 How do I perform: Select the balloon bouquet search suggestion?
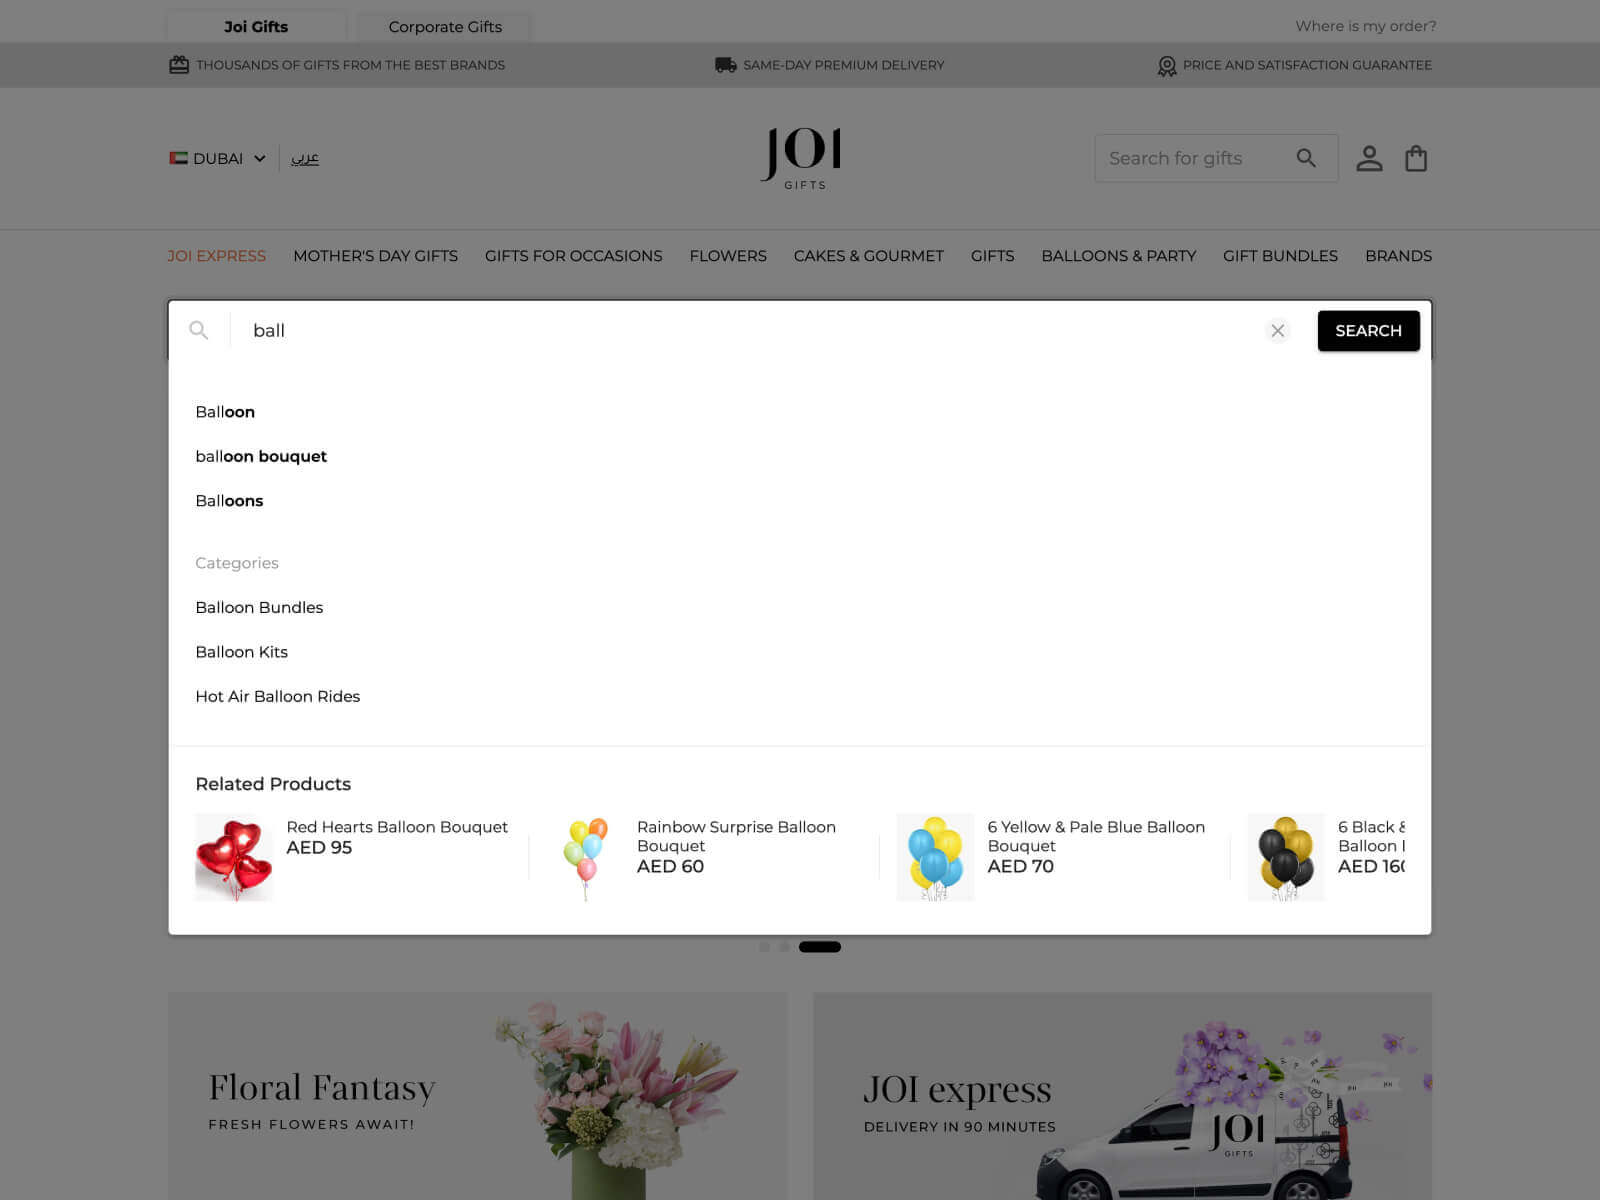[261, 456]
